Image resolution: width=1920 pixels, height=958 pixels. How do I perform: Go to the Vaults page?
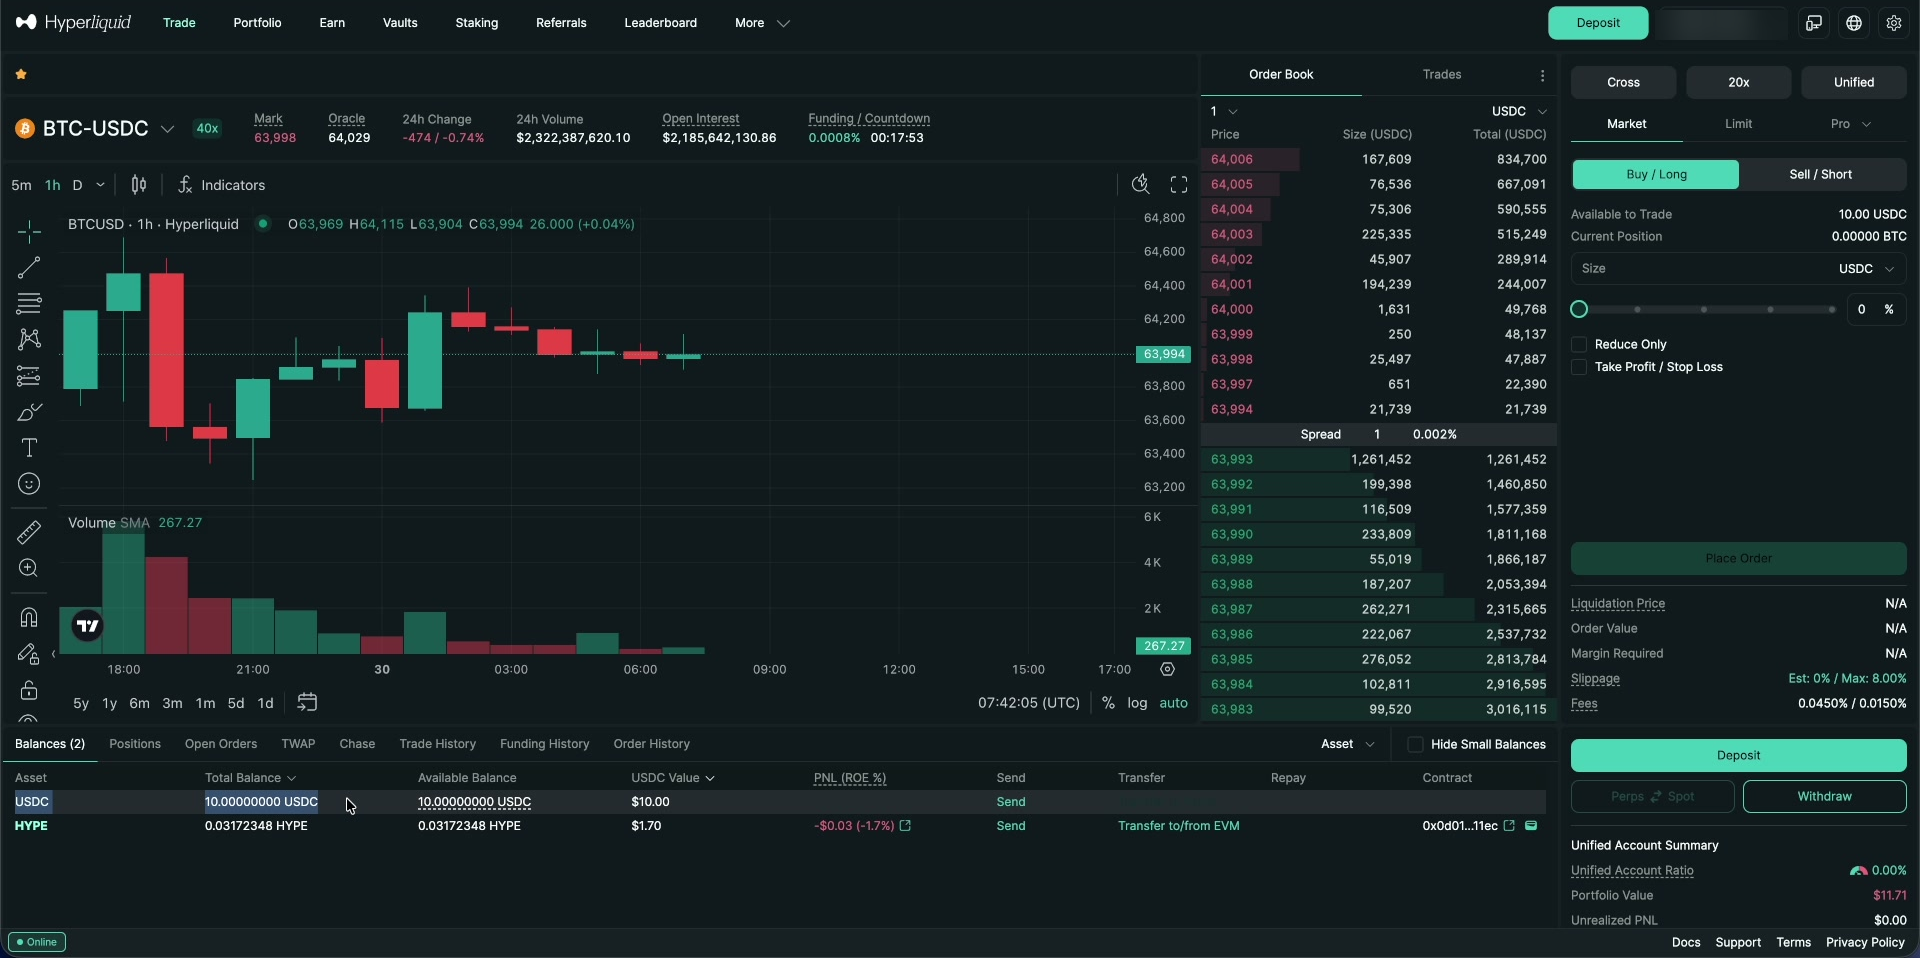point(400,23)
